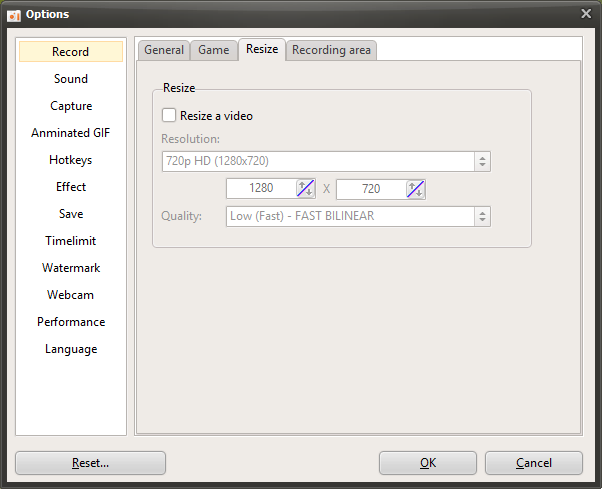Image resolution: width=602 pixels, height=489 pixels.
Task: Click the Options window app icon
Action: [x=14, y=14]
